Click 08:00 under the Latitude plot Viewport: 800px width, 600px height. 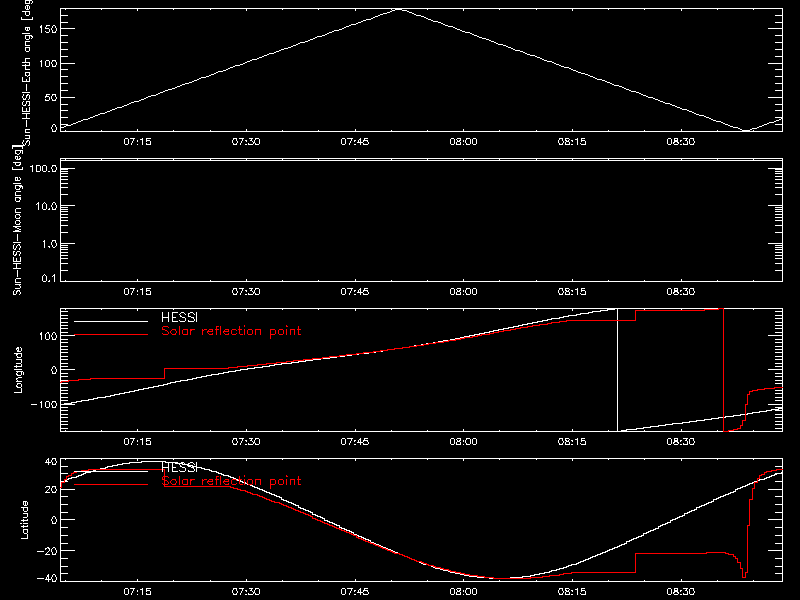click(x=463, y=591)
